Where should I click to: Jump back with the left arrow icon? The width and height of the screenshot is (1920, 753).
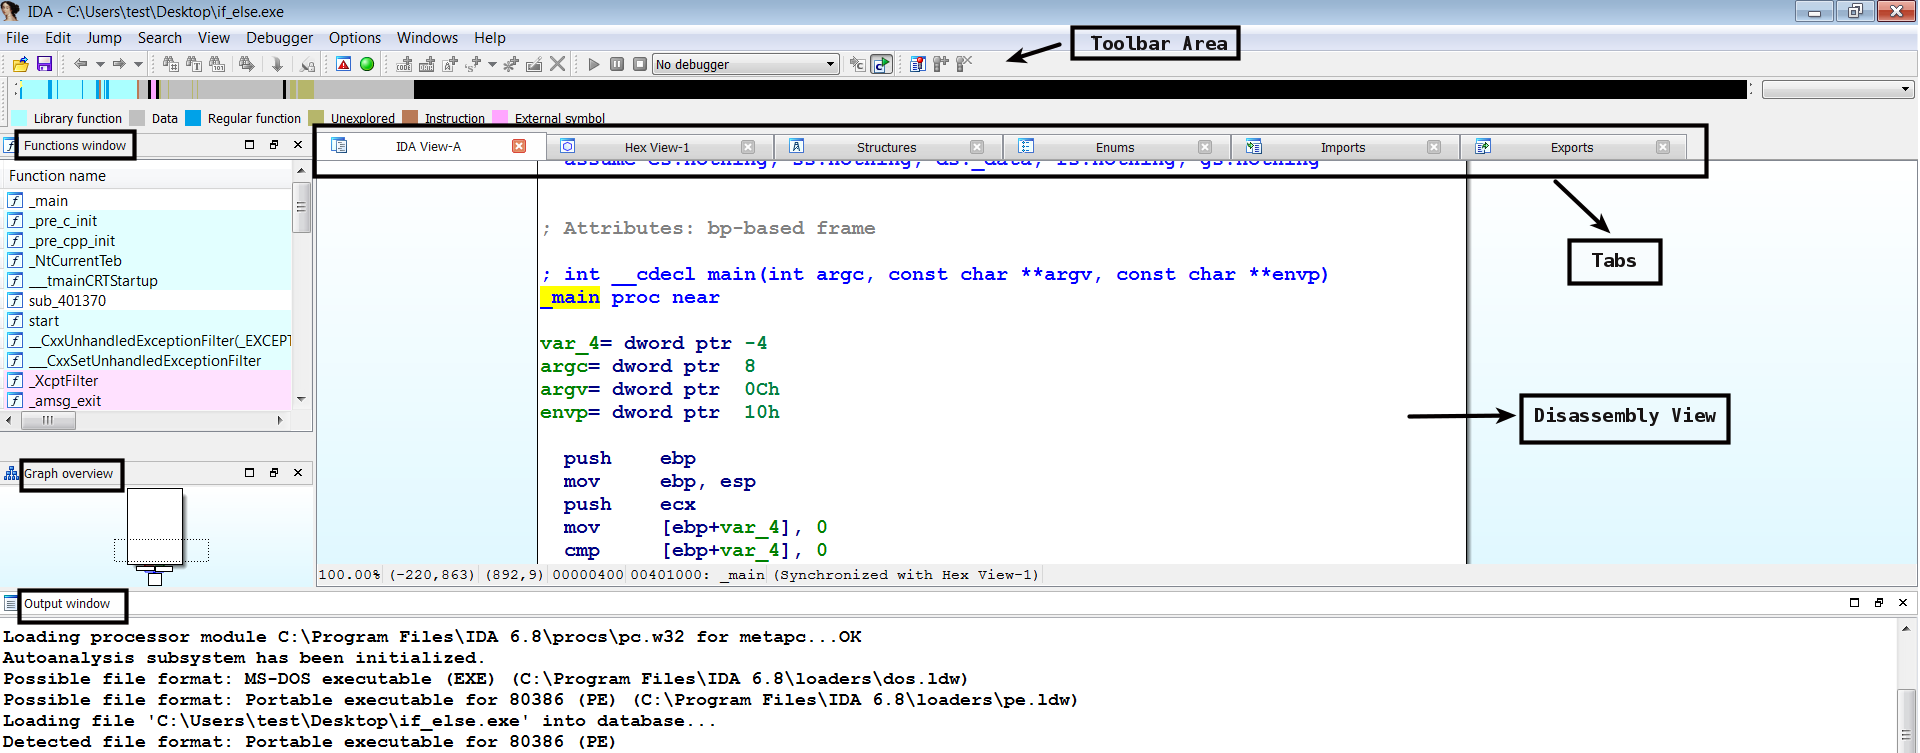point(80,64)
